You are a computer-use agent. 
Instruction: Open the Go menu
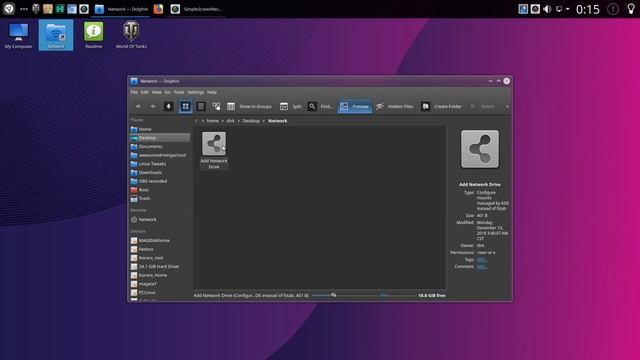pos(167,92)
